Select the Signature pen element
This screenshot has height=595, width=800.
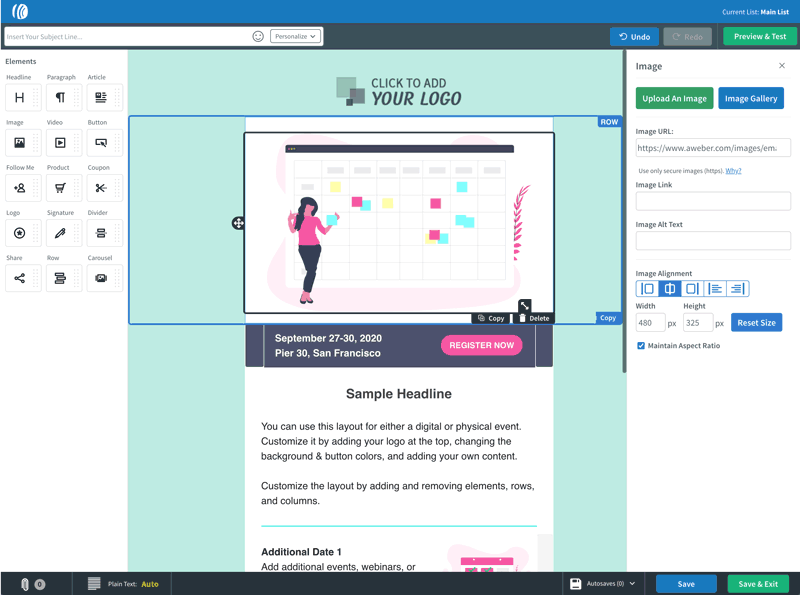[x=60, y=233]
